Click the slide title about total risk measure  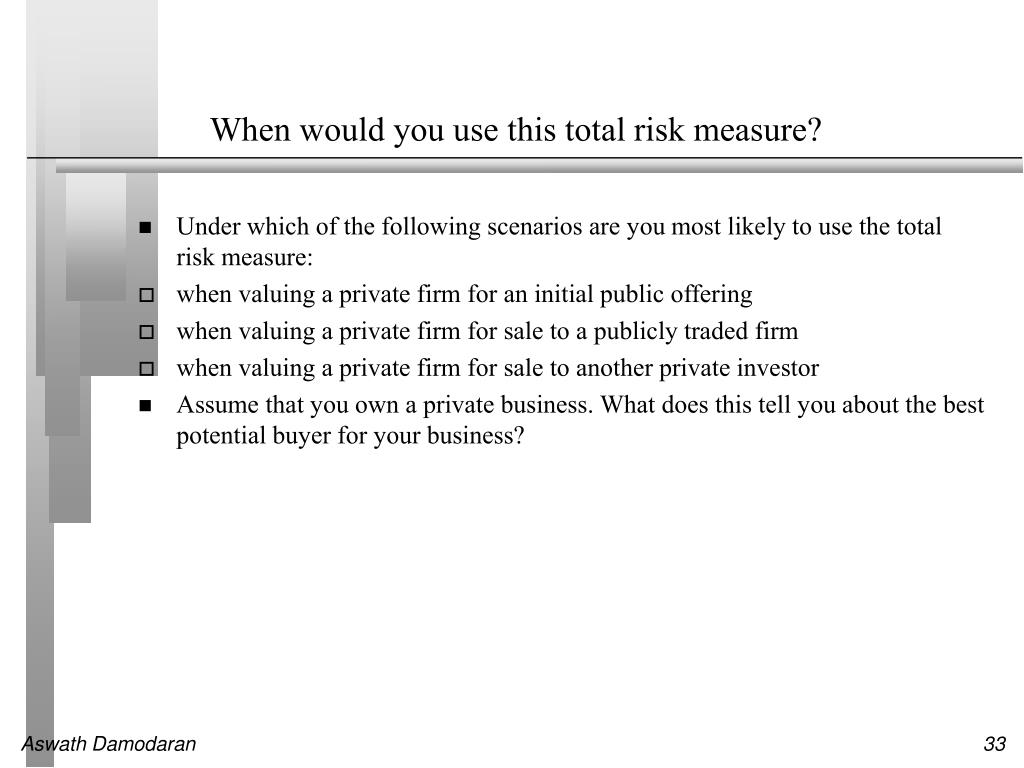click(x=515, y=130)
